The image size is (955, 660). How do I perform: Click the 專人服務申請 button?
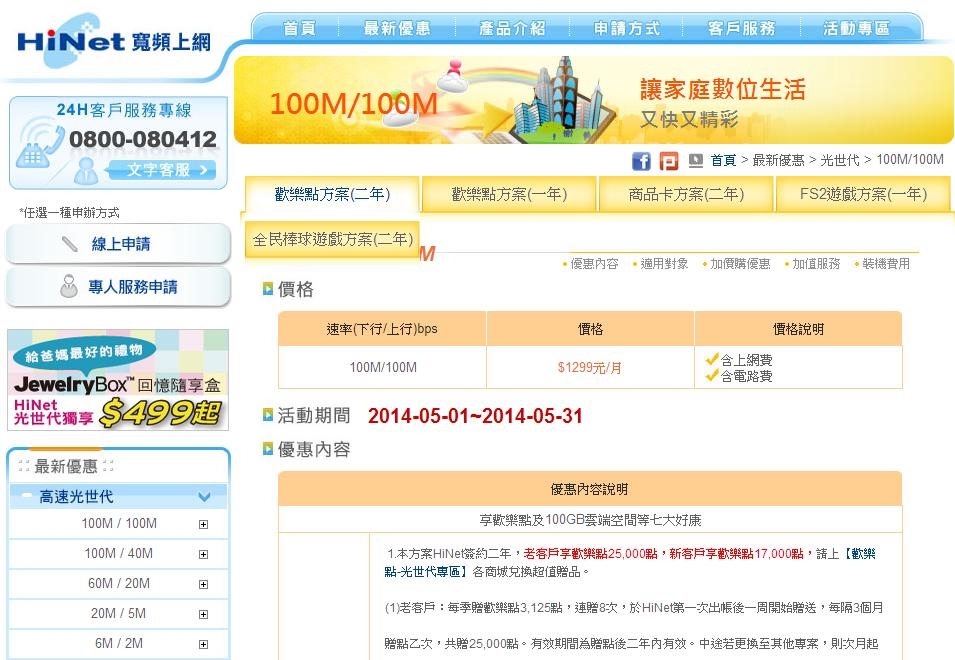pos(118,287)
